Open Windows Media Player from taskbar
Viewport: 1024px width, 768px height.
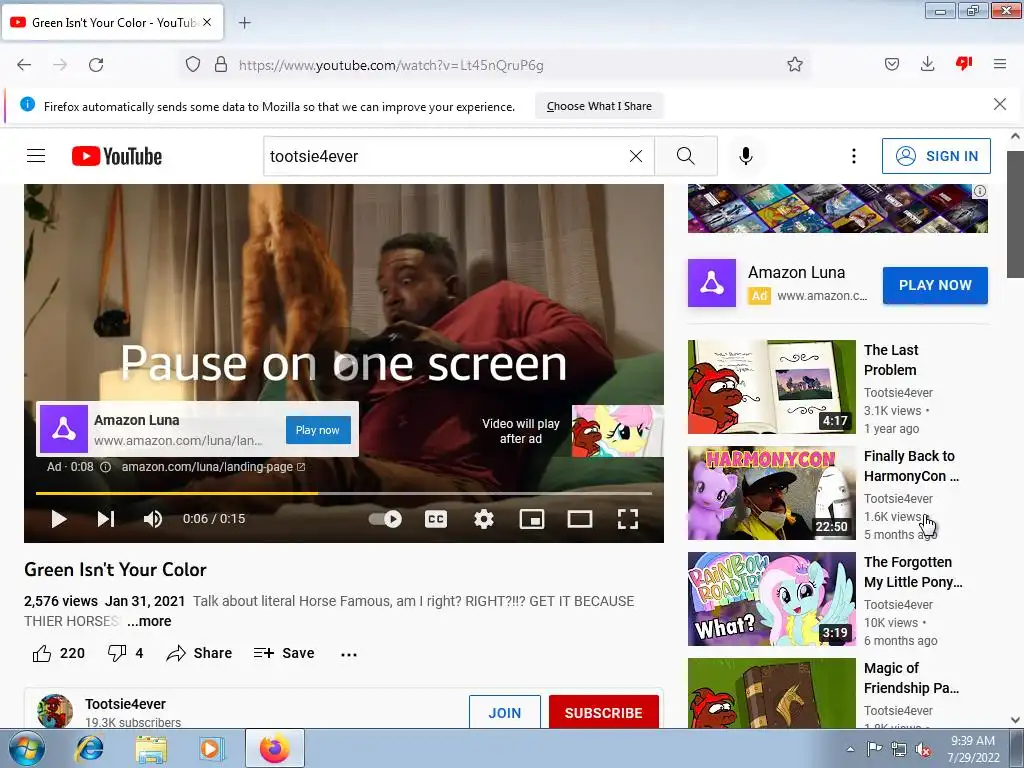[x=212, y=748]
